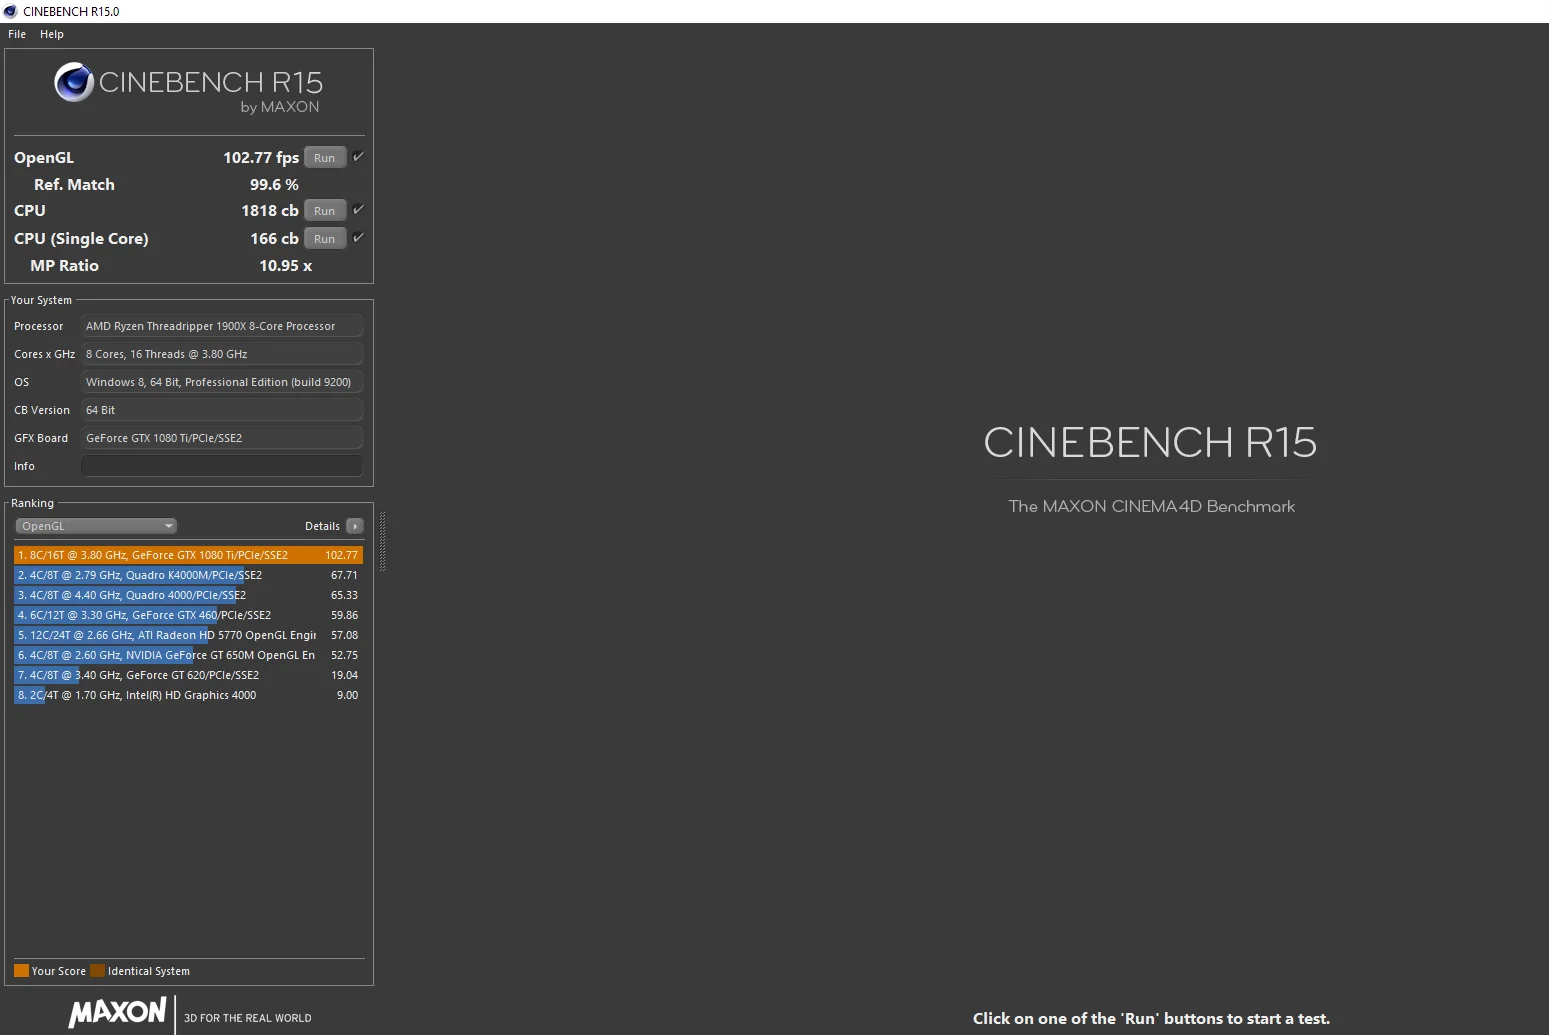Viewport: 1549px width, 1035px height.
Task: Click the Ref. Match value 99.6 %
Action: (x=274, y=185)
